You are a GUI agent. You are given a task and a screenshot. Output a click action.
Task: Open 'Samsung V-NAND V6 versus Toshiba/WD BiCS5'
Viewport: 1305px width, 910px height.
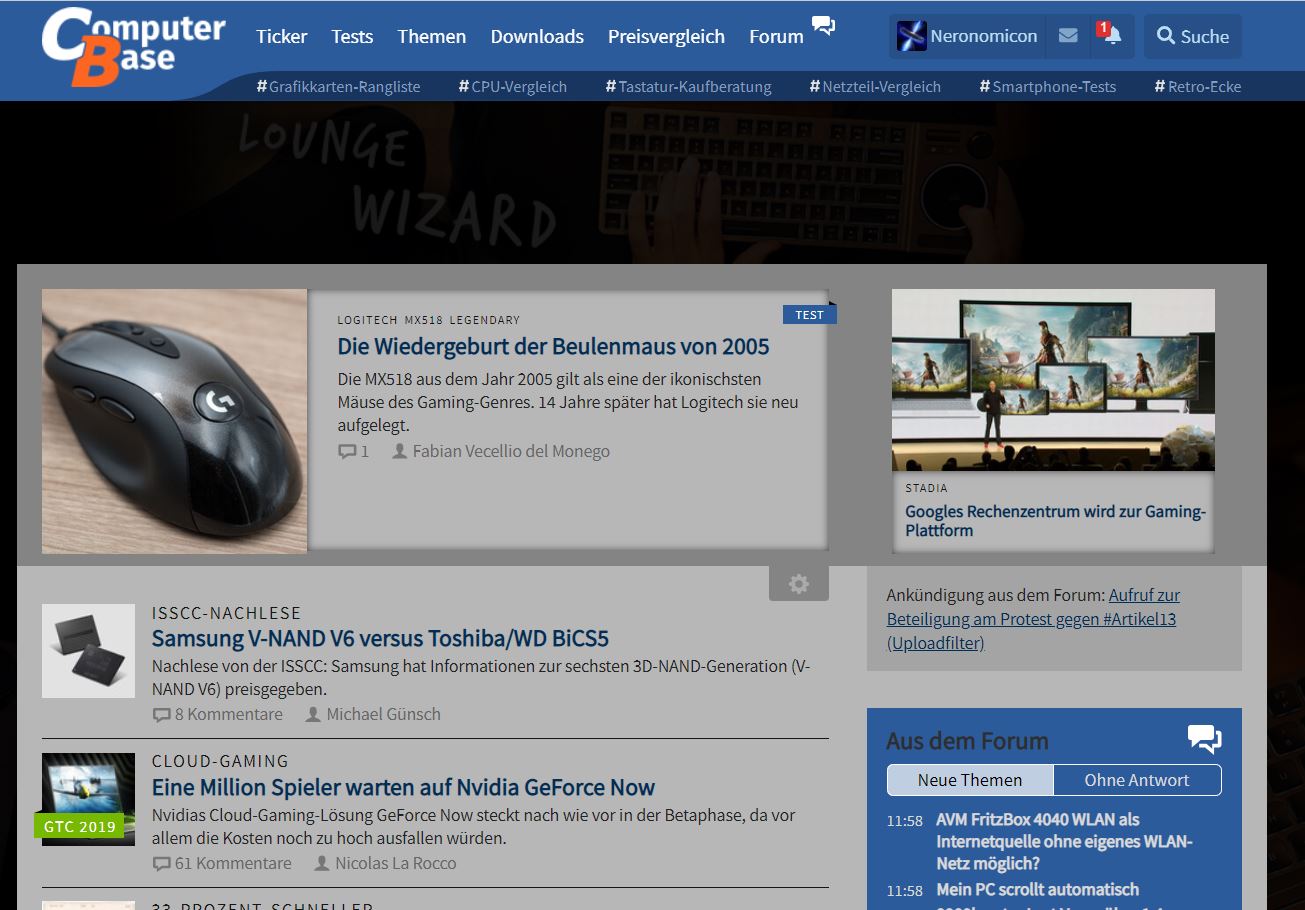pyautogui.click(x=380, y=639)
